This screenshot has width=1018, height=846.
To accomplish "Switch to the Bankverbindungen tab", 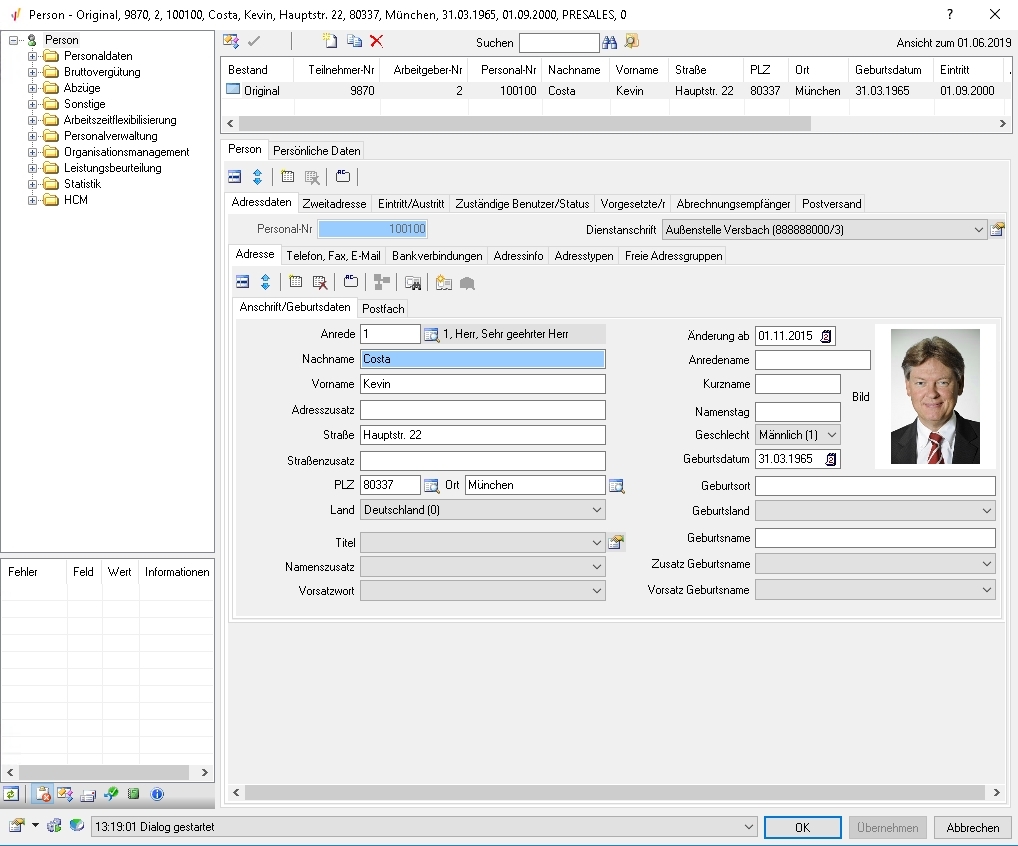I will click(437, 256).
